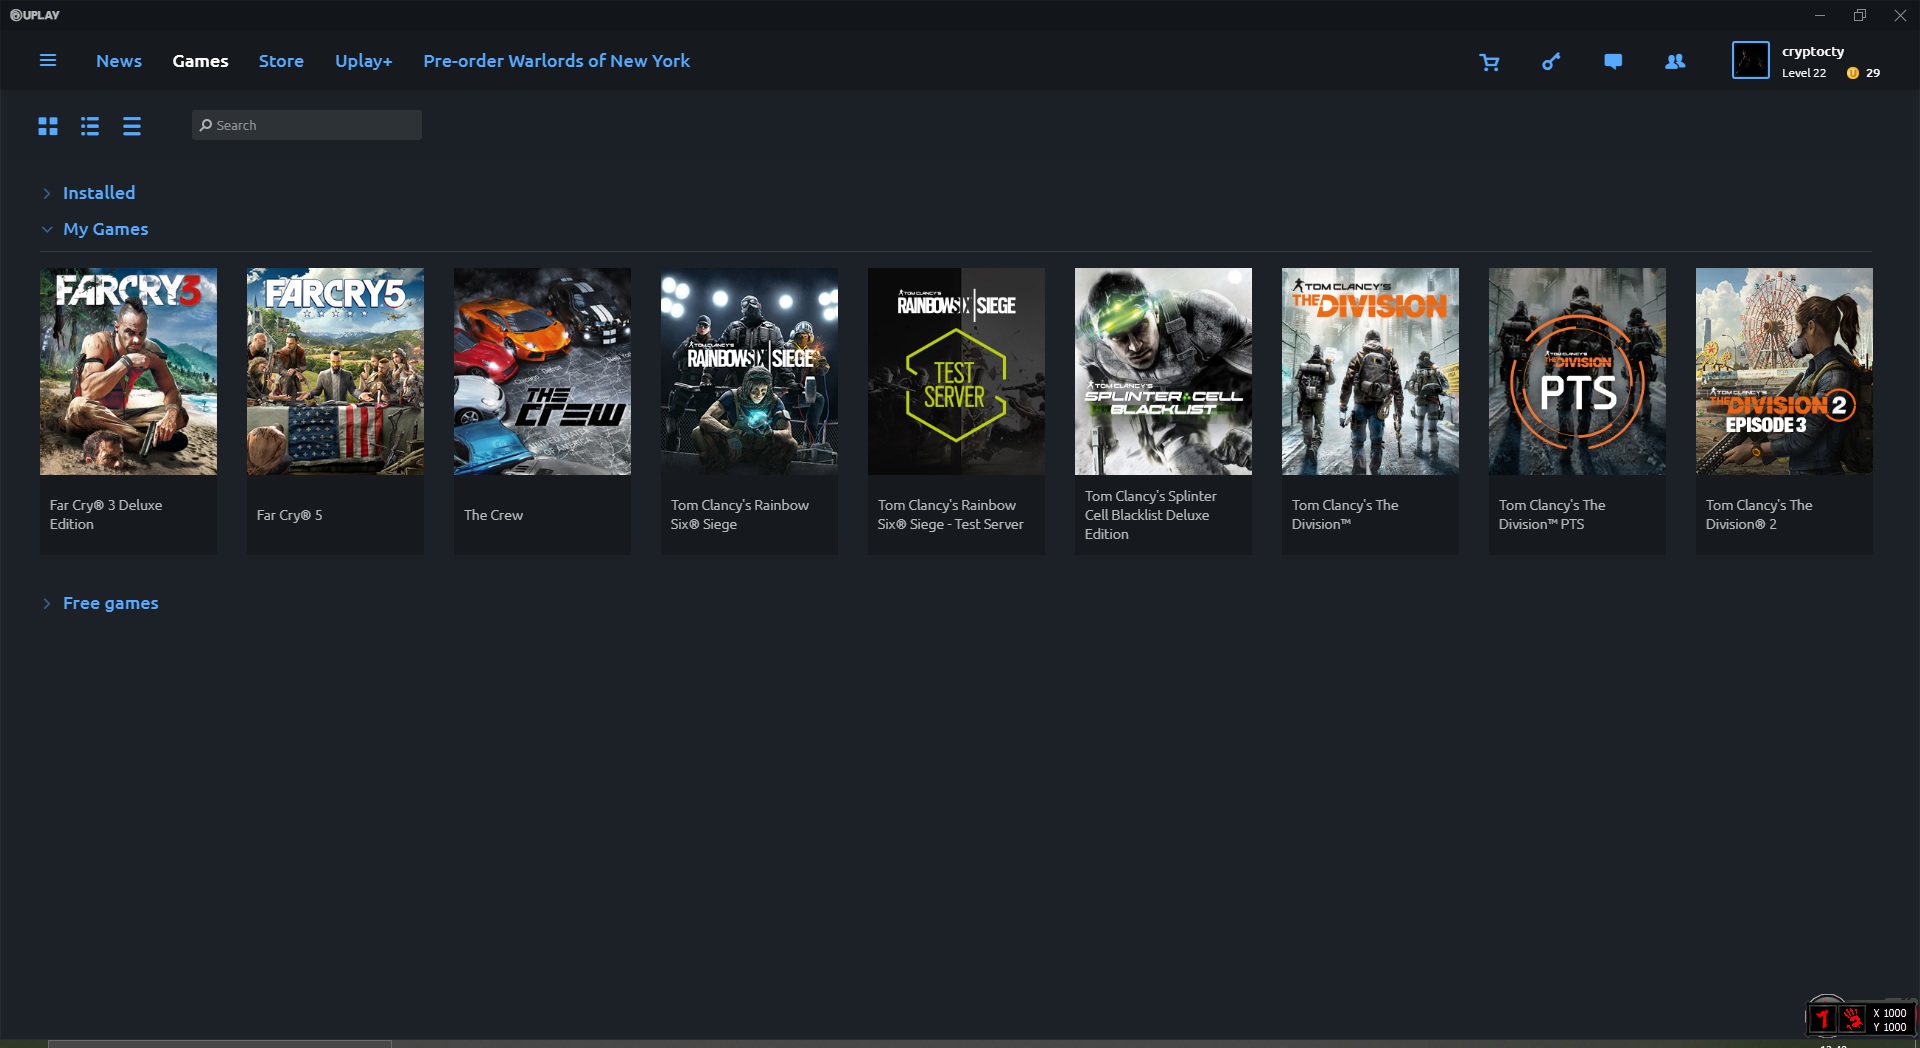Image resolution: width=1920 pixels, height=1048 pixels.
Task: Click the Uplay coin balance icon
Action: [1852, 73]
